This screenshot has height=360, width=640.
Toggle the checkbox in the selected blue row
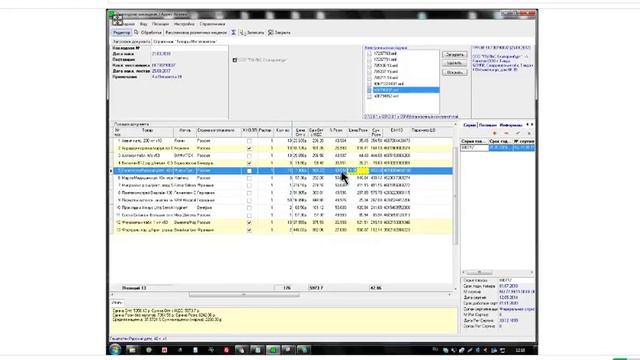click(249, 171)
